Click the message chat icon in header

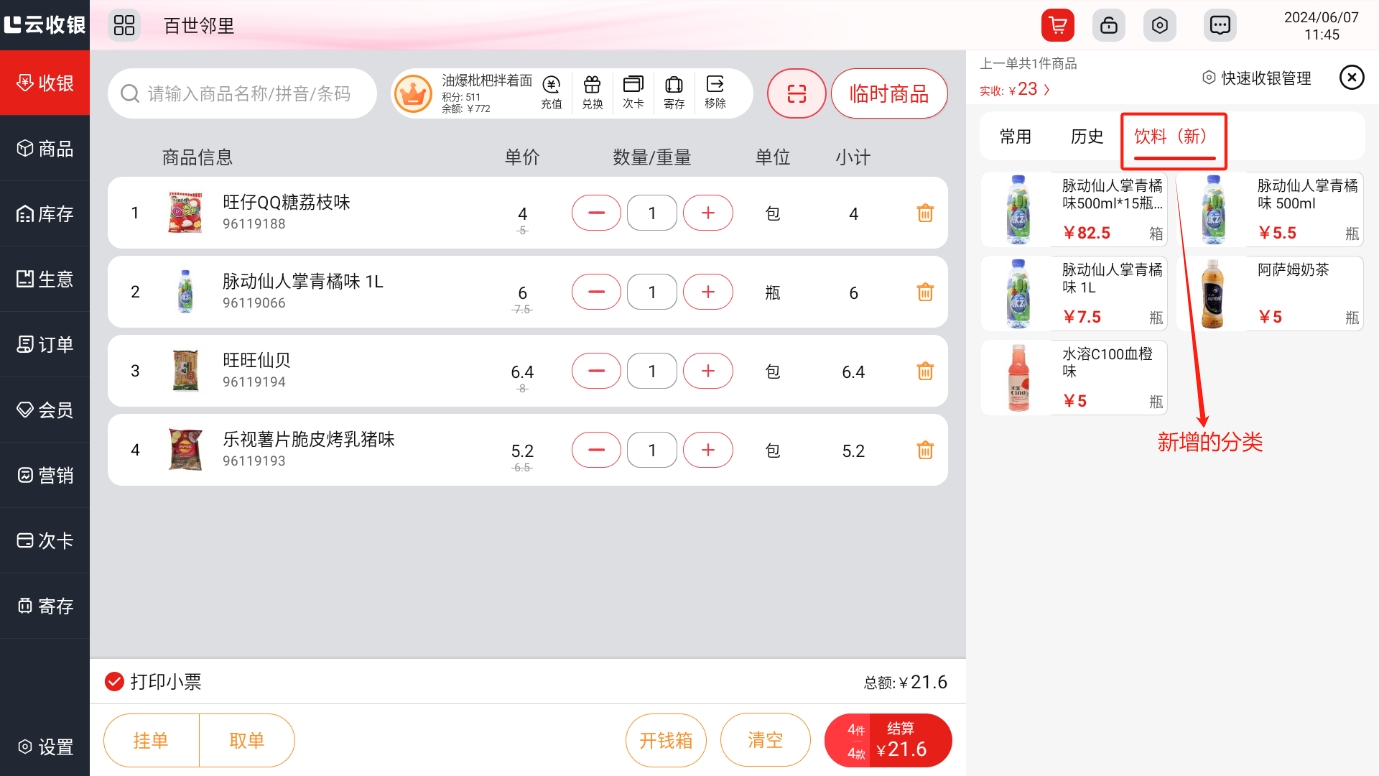point(1219,26)
